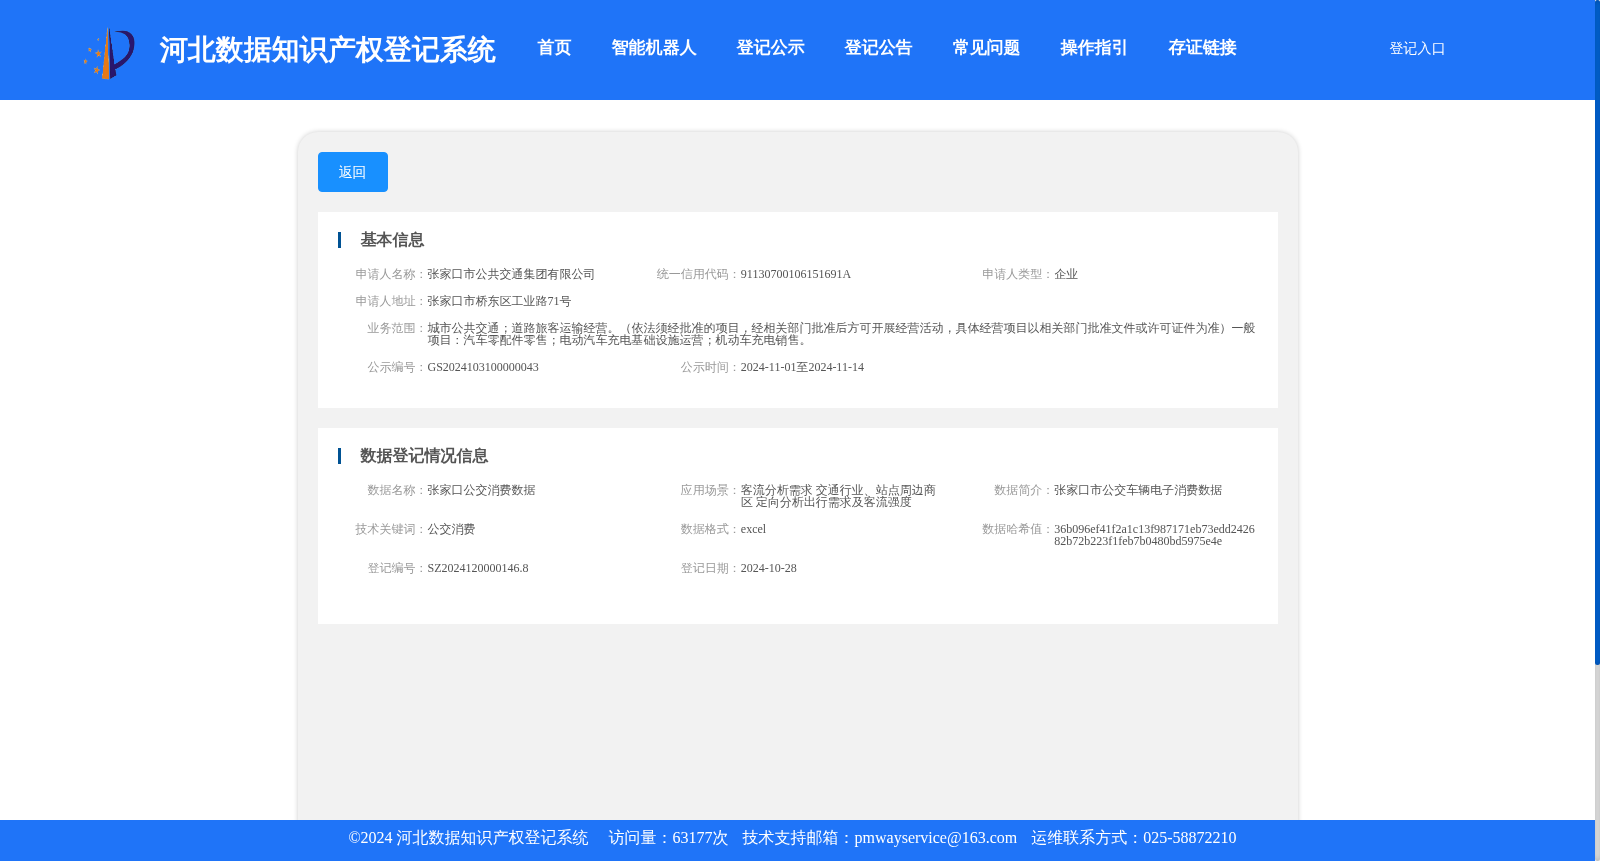Click the 河北数据知识产权登记系统 header title
Image resolution: width=1600 pixels, height=861 pixels.
tap(327, 50)
